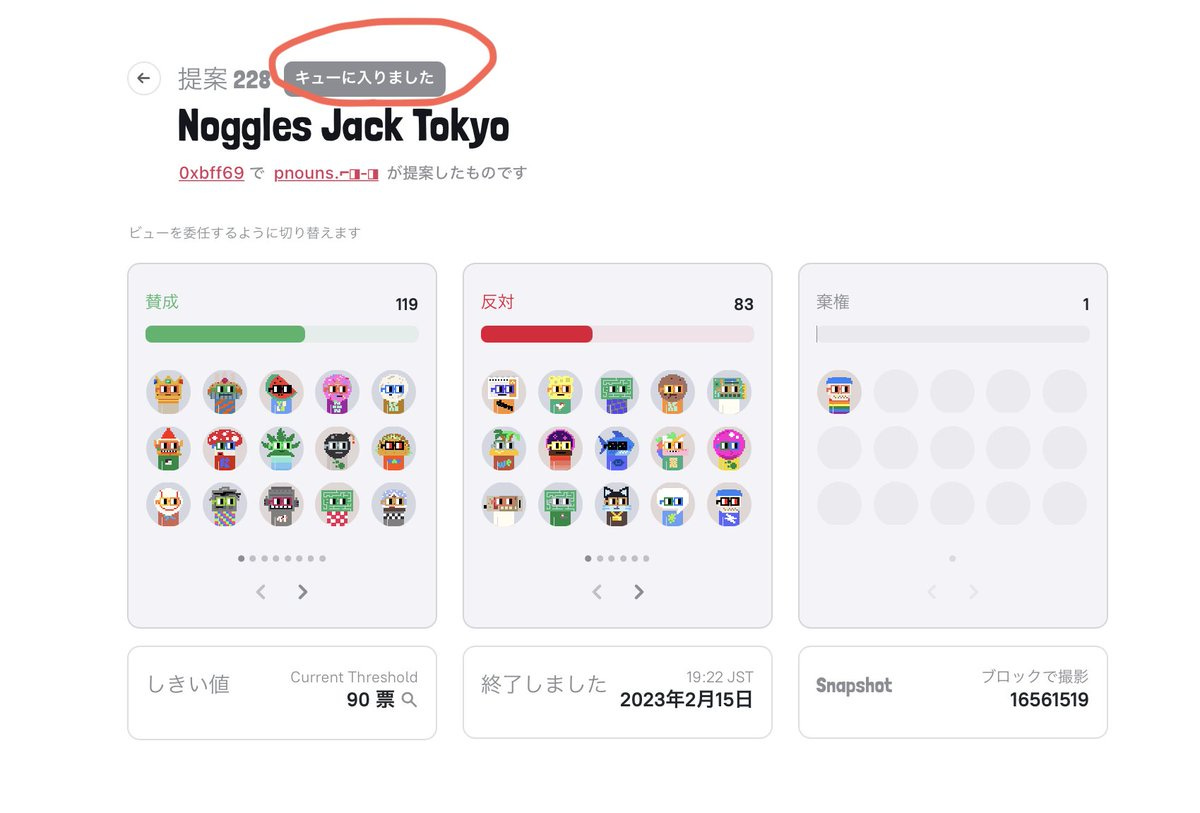Image resolution: width=1200 pixels, height=813 pixels.
Task: Click the pink-haired noun avatar in 賛成
Action: click(x=337, y=392)
